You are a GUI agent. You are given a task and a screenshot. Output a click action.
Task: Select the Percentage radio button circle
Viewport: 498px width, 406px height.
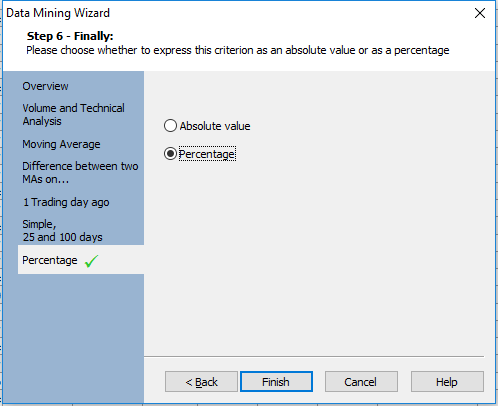[x=170, y=154]
